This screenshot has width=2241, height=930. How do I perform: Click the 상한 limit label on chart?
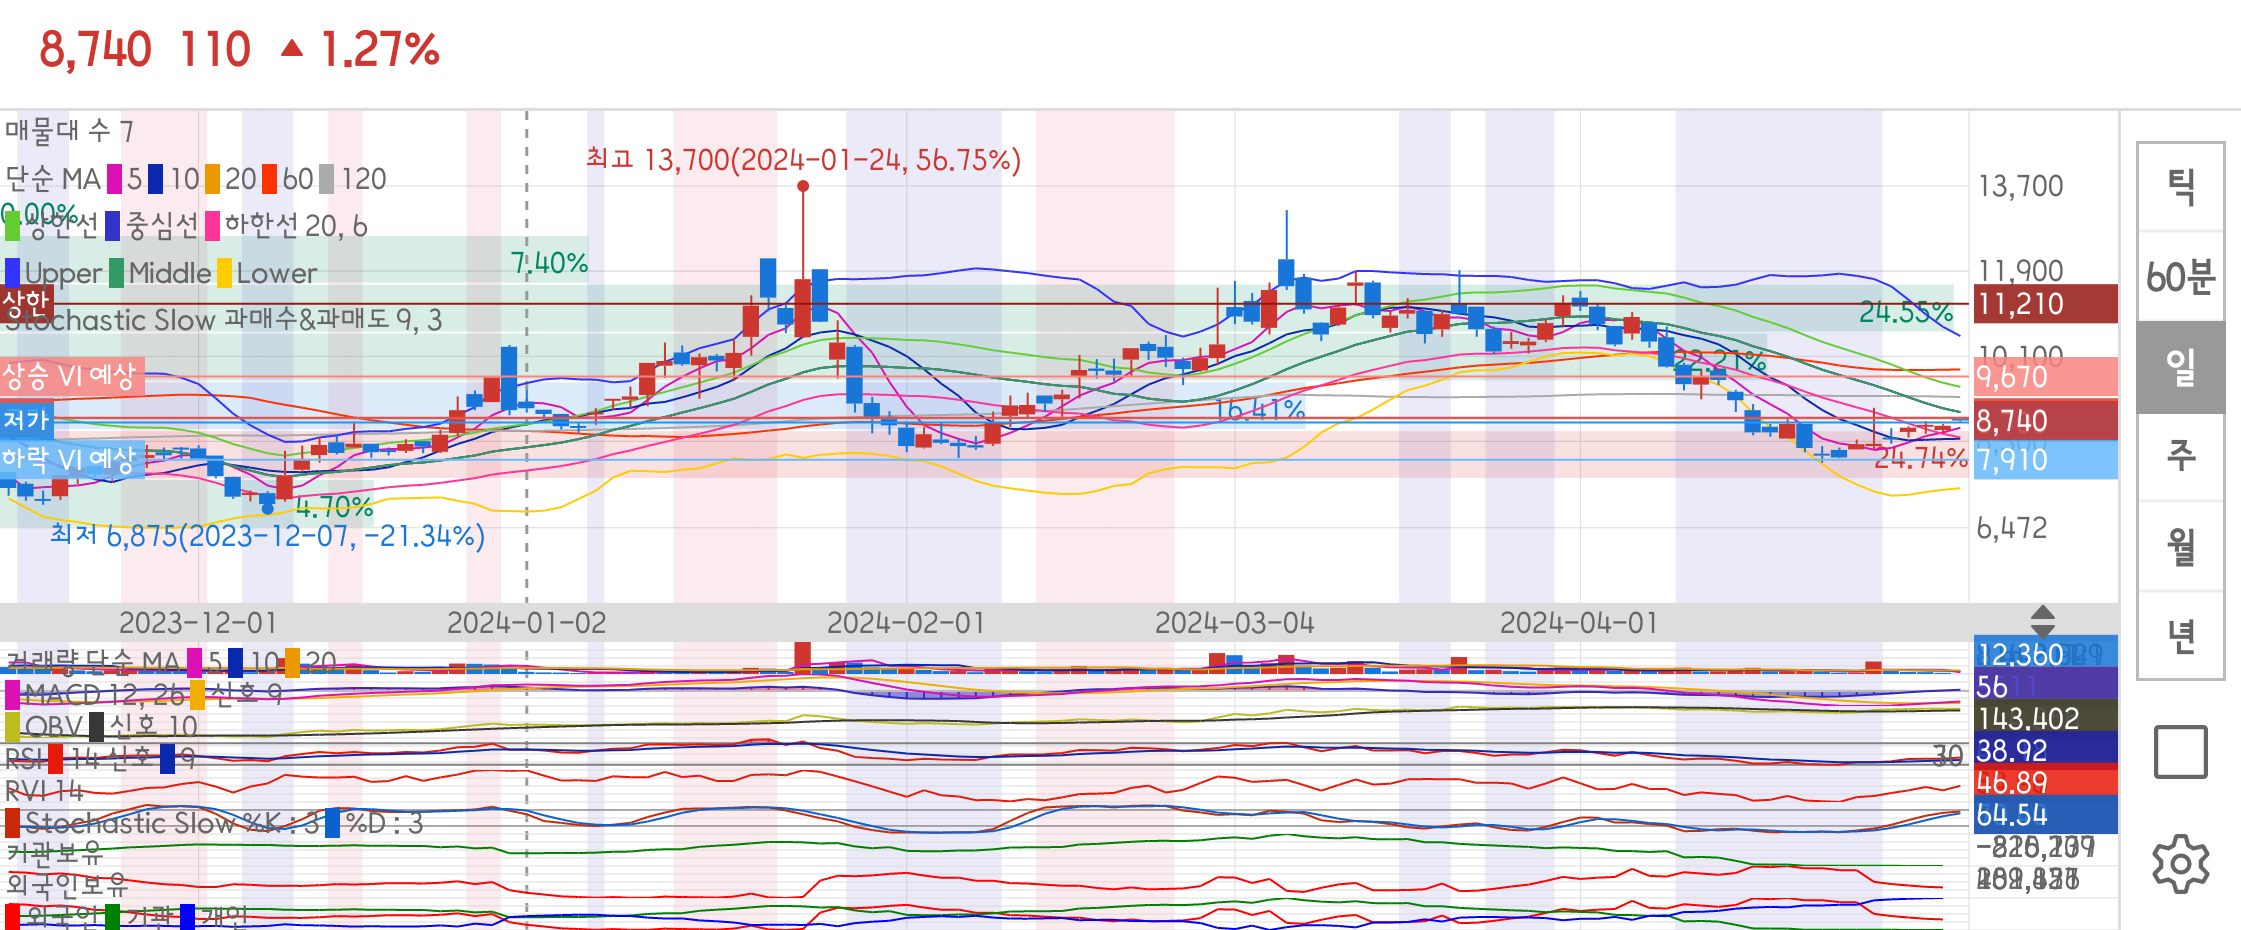pyautogui.click(x=26, y=302)
